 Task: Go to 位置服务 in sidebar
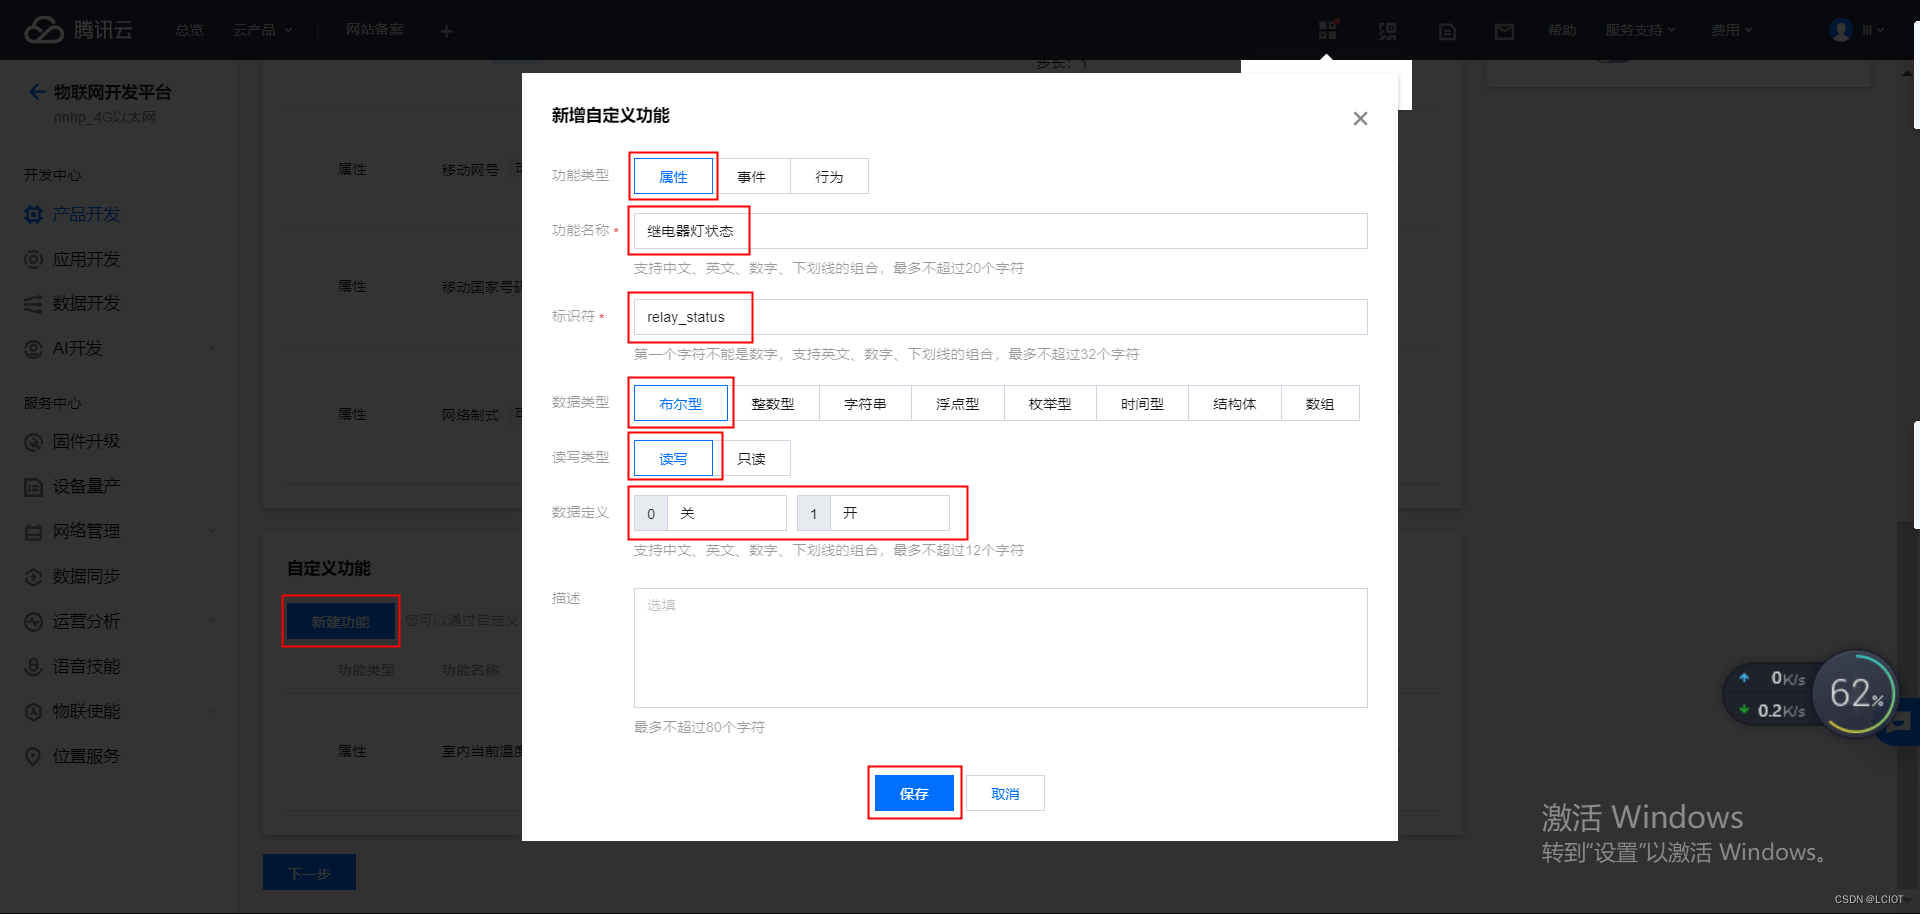[86, 756]
